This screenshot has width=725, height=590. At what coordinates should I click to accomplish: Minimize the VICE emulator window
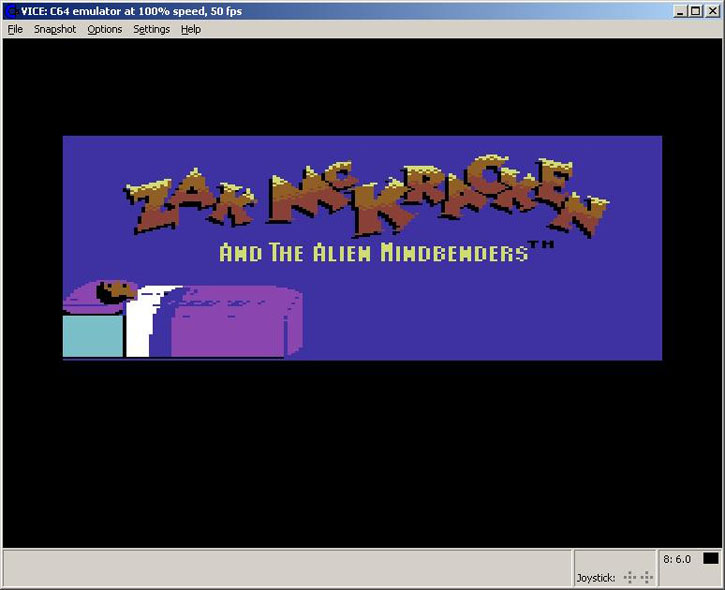680,11
